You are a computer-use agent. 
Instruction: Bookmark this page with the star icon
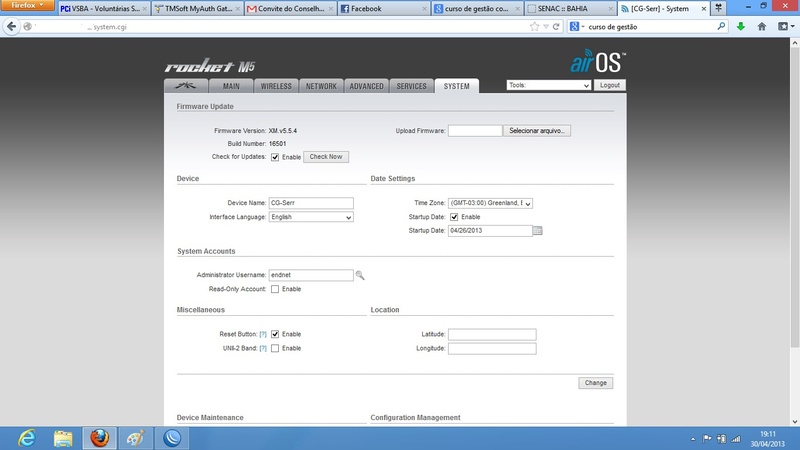pyautogui.click(x=534, y=27)
